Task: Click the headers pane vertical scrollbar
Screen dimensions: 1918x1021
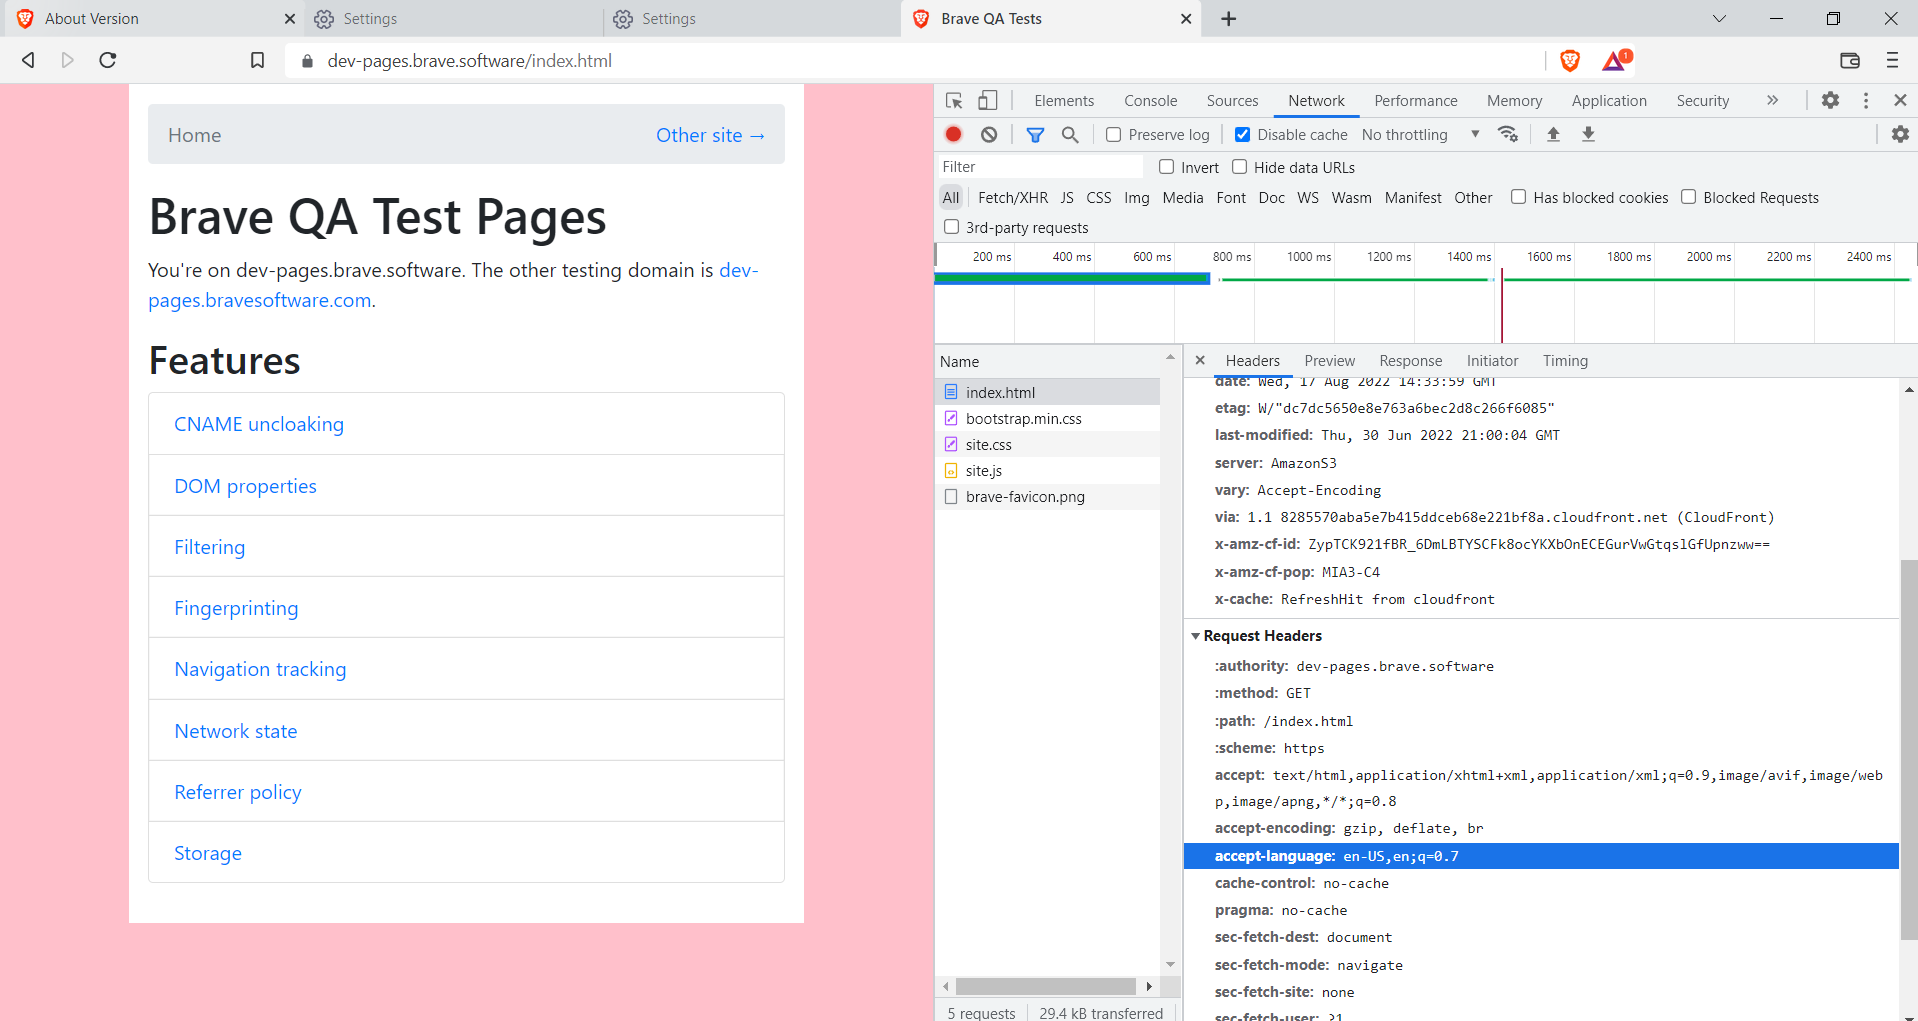Action: point(1909,750)
